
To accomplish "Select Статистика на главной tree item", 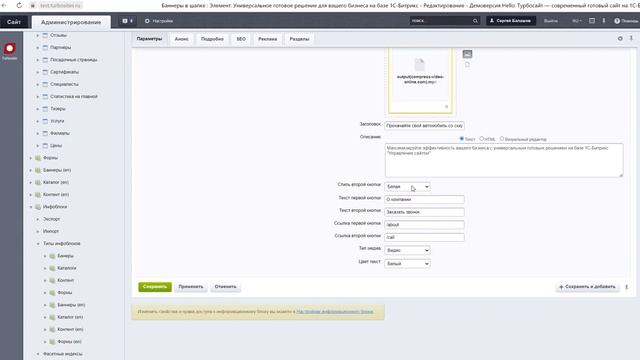I will tap(73, 97).
